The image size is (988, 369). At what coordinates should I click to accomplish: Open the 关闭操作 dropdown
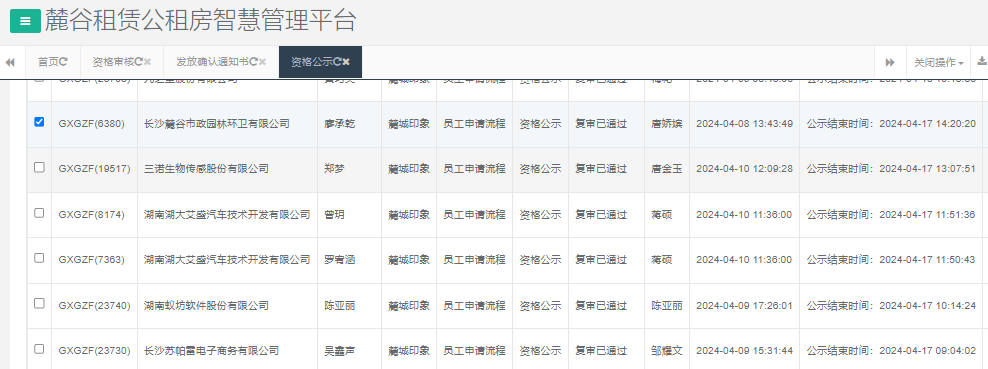939,62
